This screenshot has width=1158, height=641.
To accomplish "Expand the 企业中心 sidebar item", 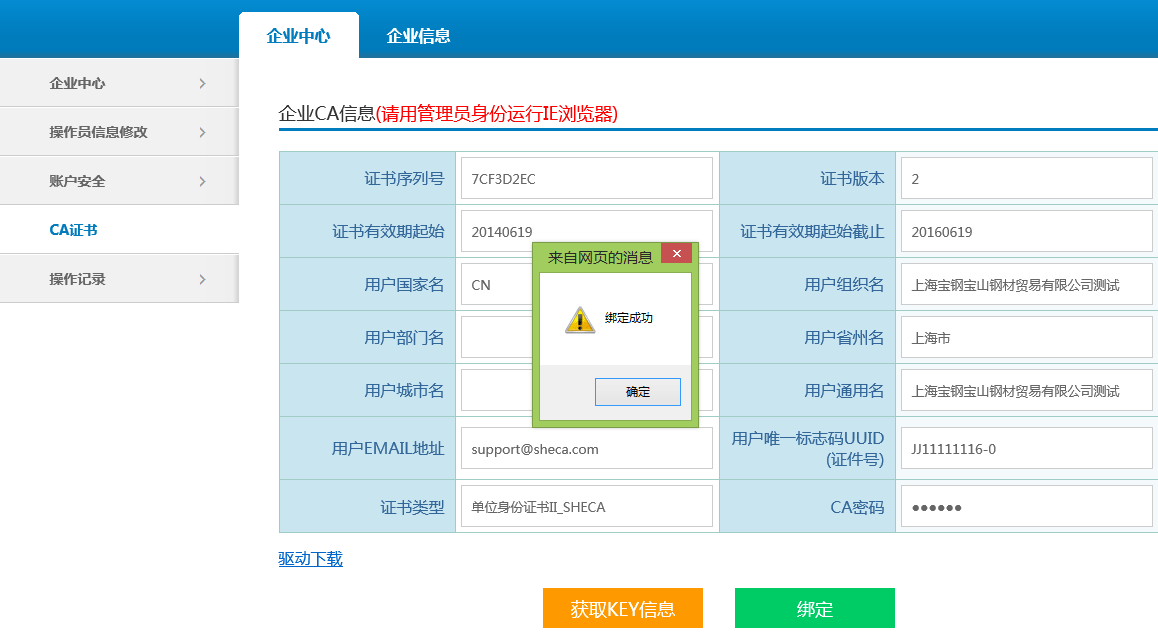I will pos(119,84).
